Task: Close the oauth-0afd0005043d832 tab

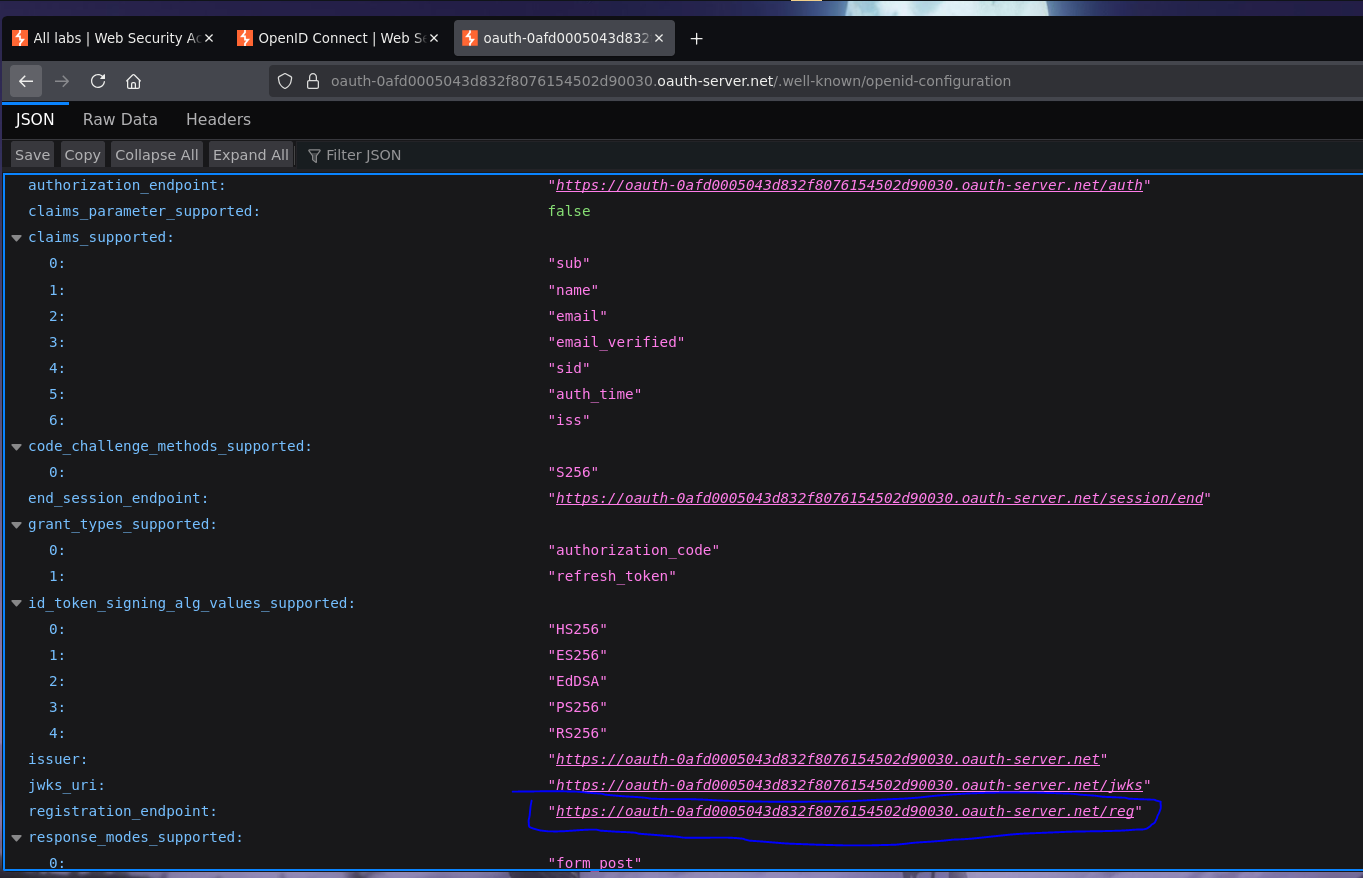Action: point(659,38)
